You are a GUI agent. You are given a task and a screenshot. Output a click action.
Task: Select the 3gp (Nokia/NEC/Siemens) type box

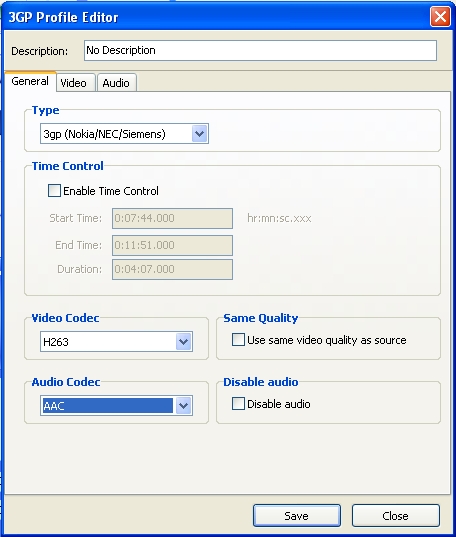124,134
